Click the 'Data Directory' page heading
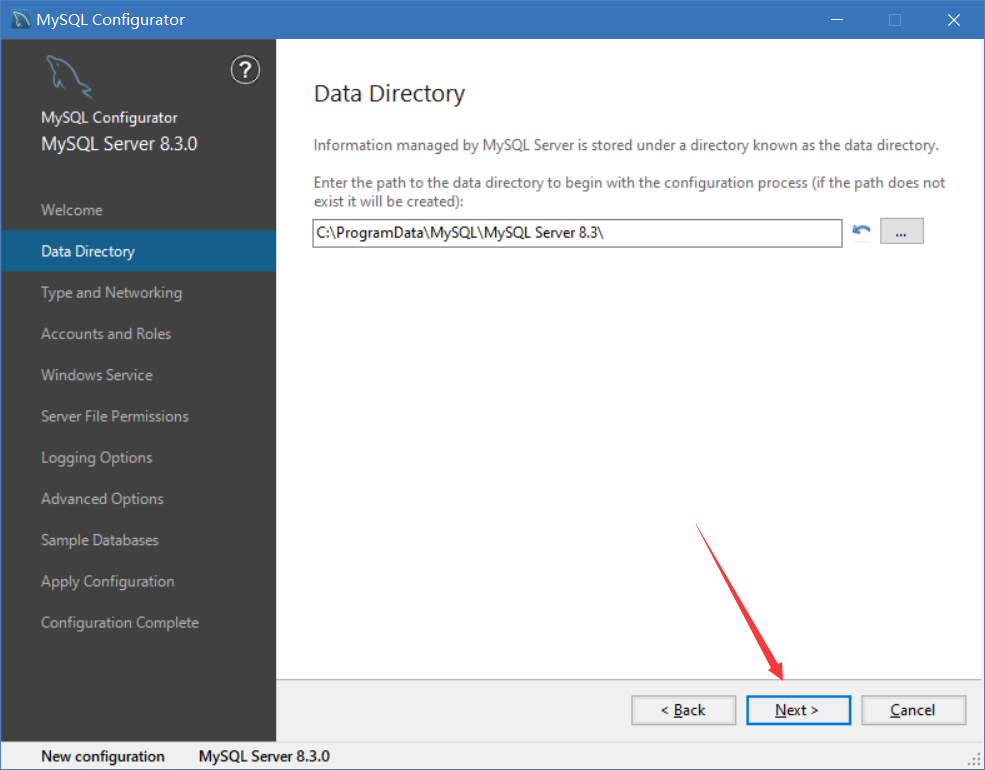The height and width of the screenshot is (770, 985). [x=389, y=94]
